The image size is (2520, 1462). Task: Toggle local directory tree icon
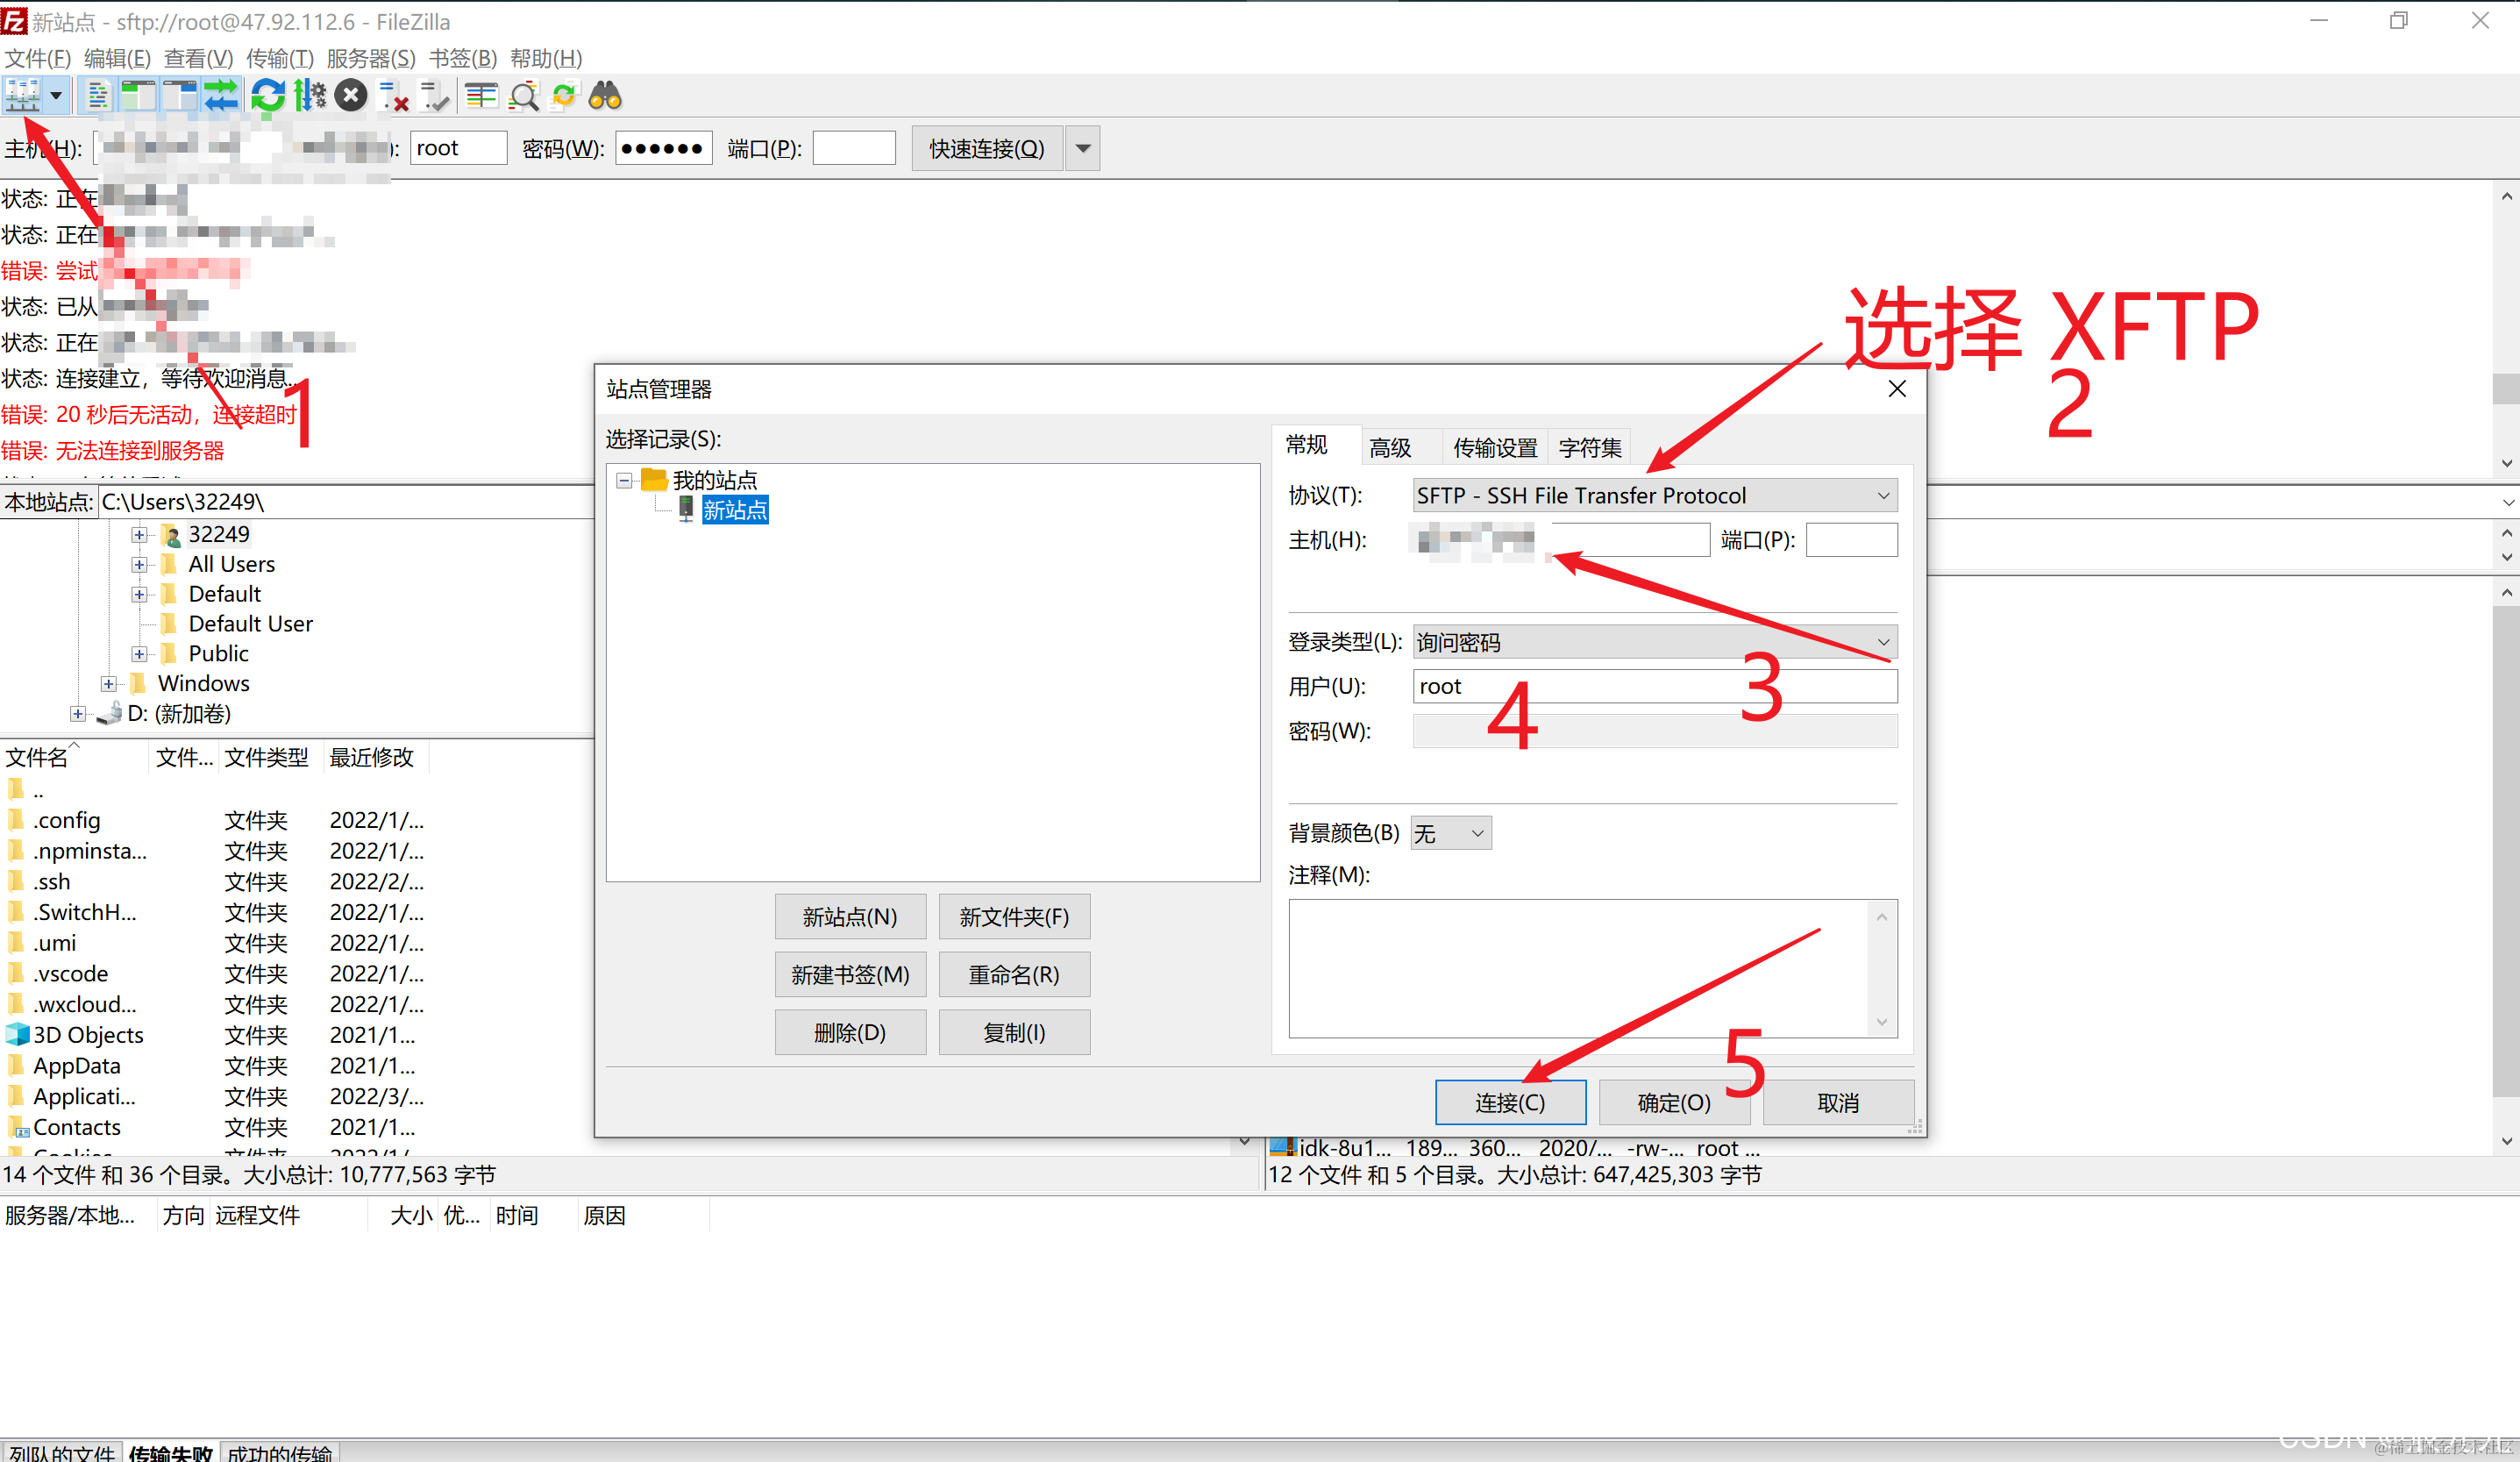click(138, 96)
